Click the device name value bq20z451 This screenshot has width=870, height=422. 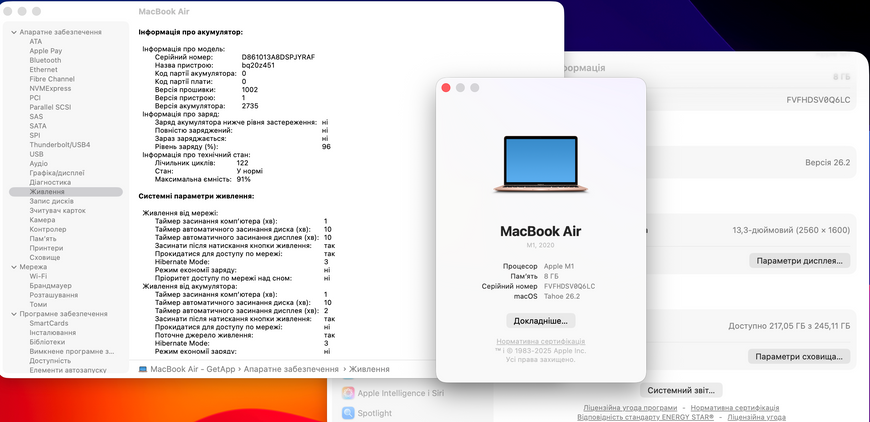[258, 65]
